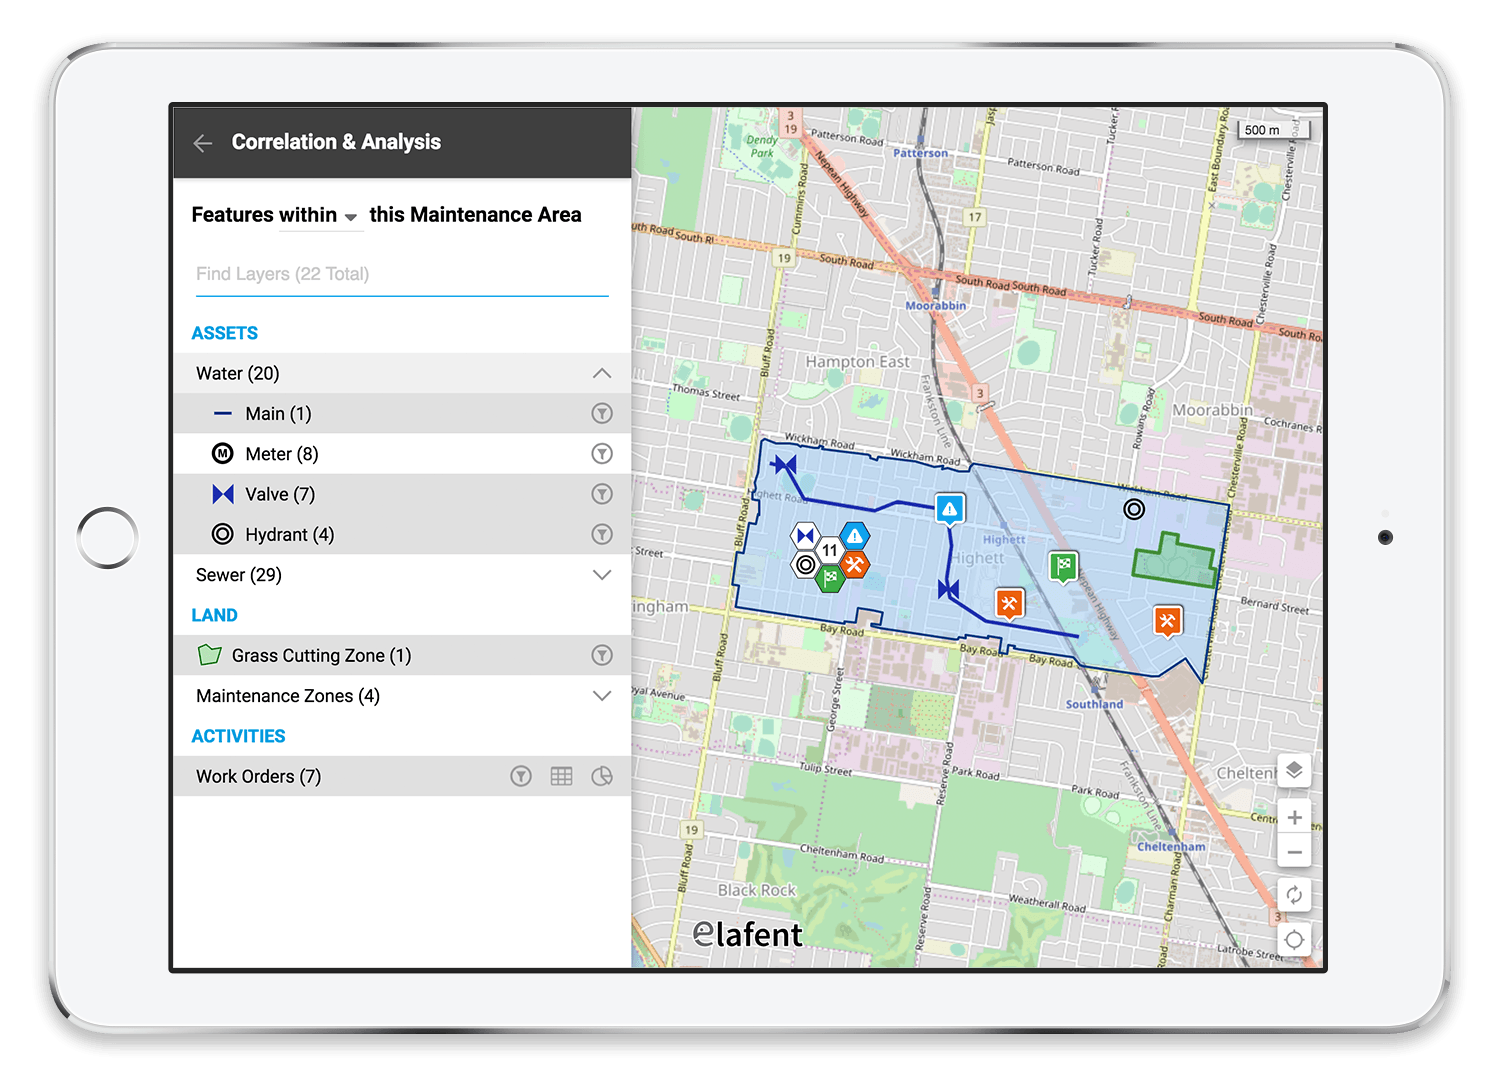Select the Valve (7) row
Viewport: 1500px width, 1080px height.
(402, 494)
